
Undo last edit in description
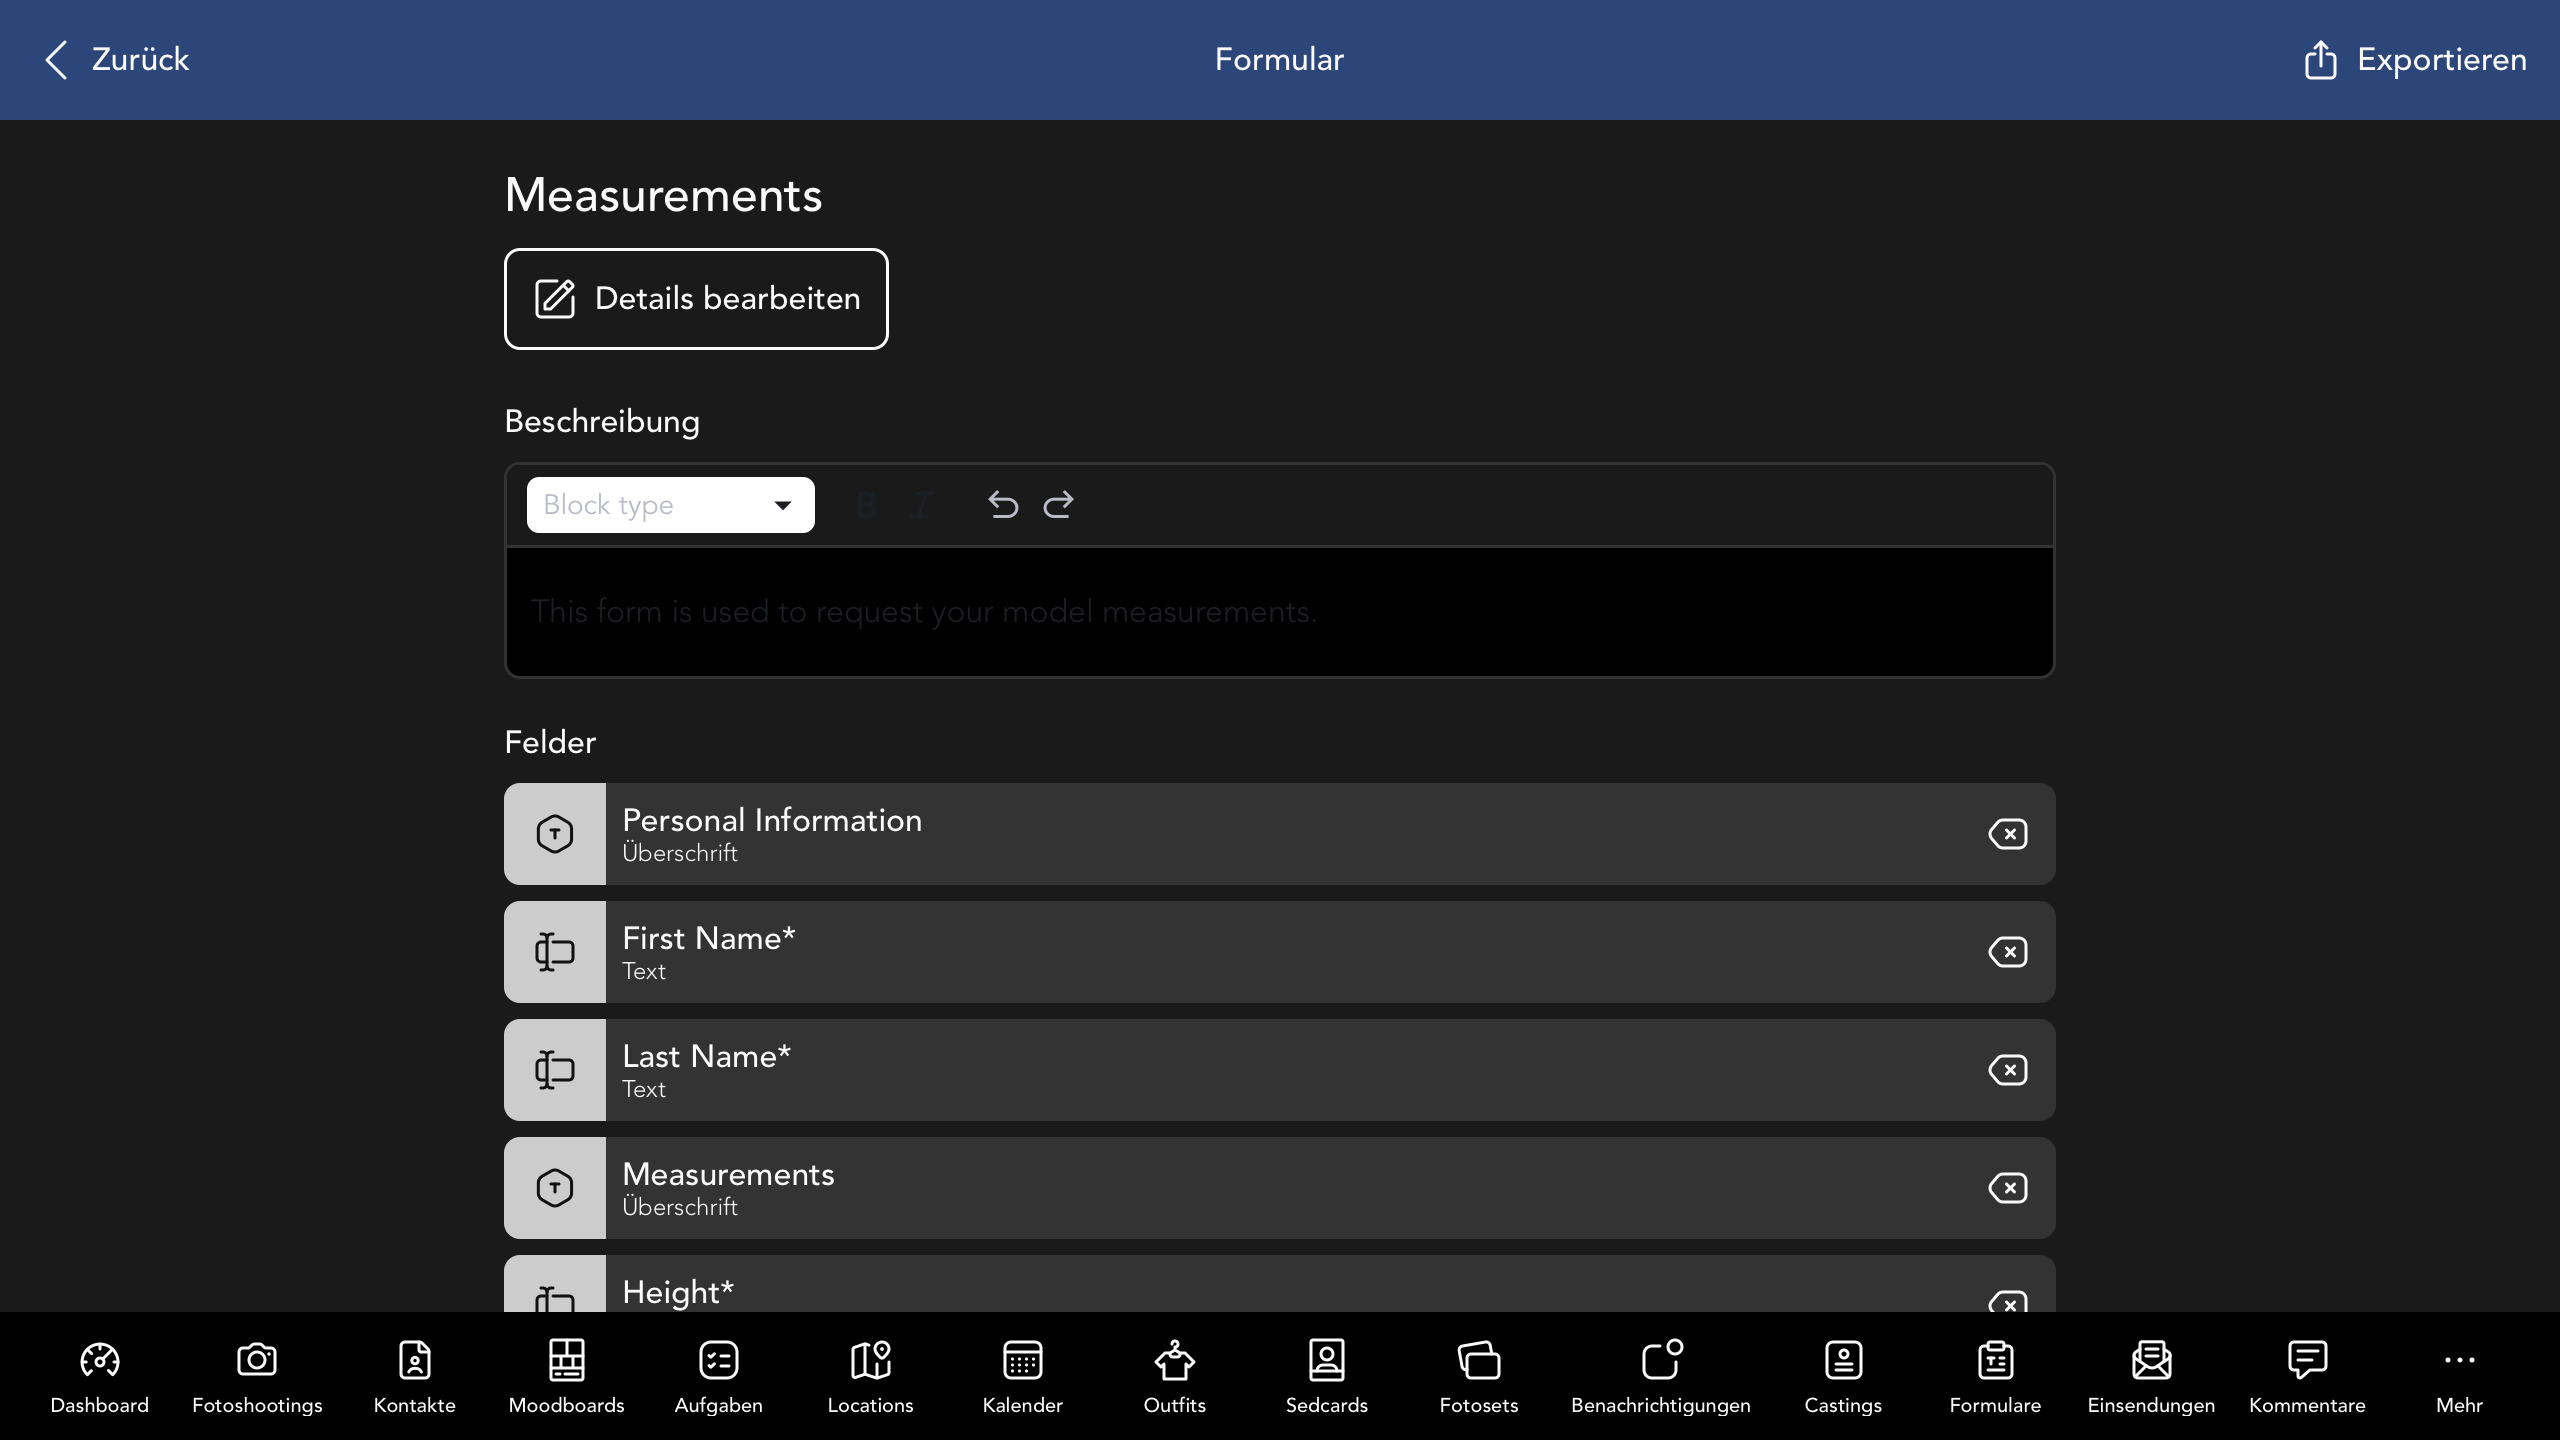[x=1002, y=505]
